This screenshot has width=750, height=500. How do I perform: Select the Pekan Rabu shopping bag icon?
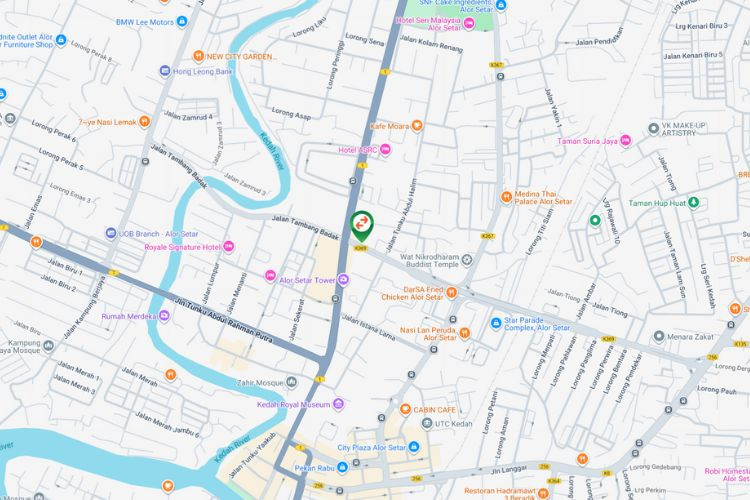coord(342,467)
